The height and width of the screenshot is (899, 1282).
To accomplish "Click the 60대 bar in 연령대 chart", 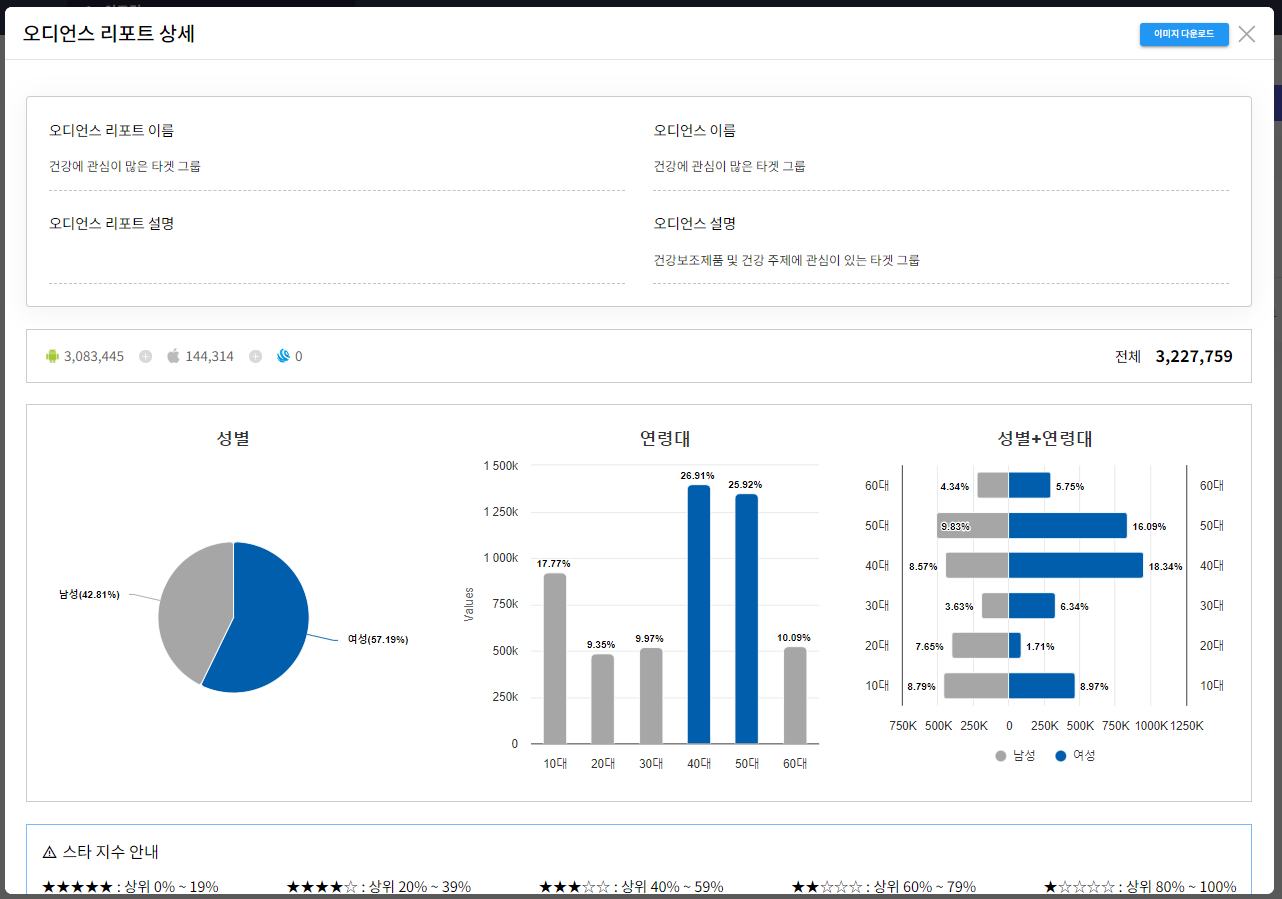I will tap(795, 695).
